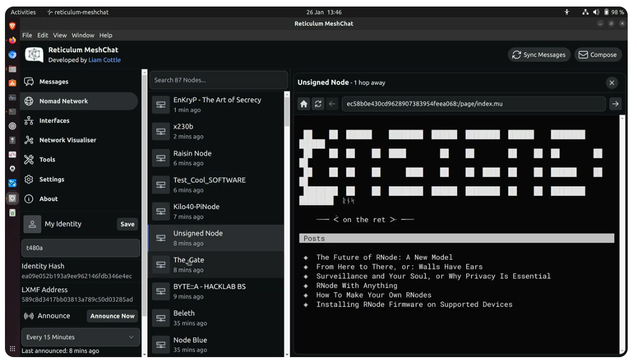Viewport: 637px width, 362px height.
Task: Click the Tools wrench icon
Action: pyautogui.click(x=29, y=160)
